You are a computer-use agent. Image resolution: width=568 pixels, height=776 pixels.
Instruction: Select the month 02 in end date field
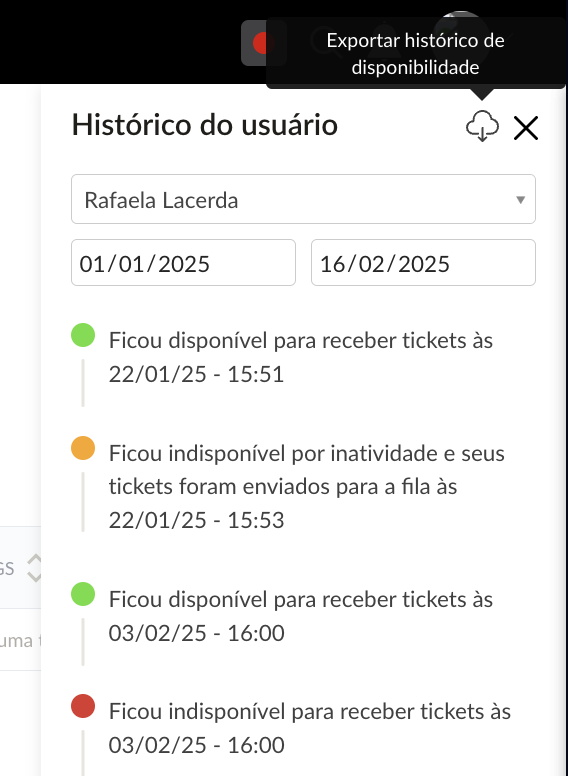click(x=372, y=264)
